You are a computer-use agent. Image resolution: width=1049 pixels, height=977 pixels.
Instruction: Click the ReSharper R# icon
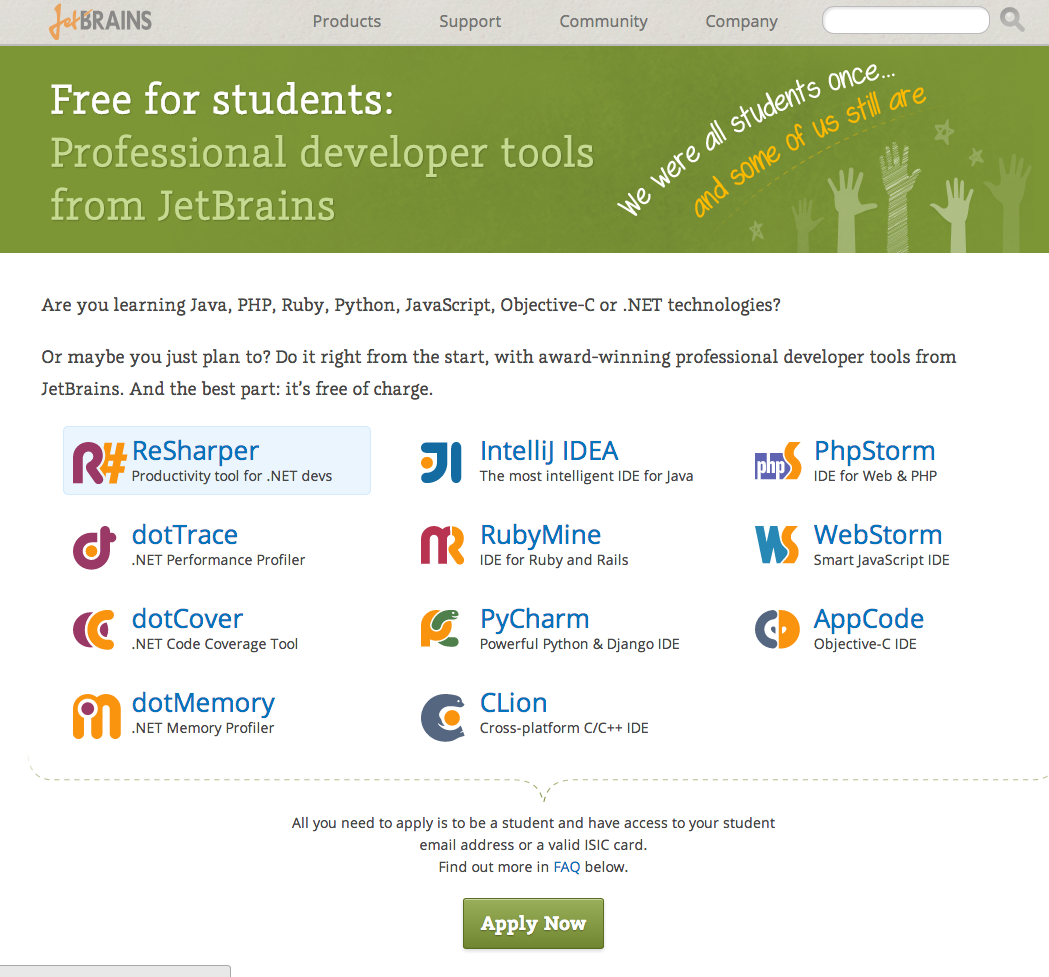coord(99,462)
